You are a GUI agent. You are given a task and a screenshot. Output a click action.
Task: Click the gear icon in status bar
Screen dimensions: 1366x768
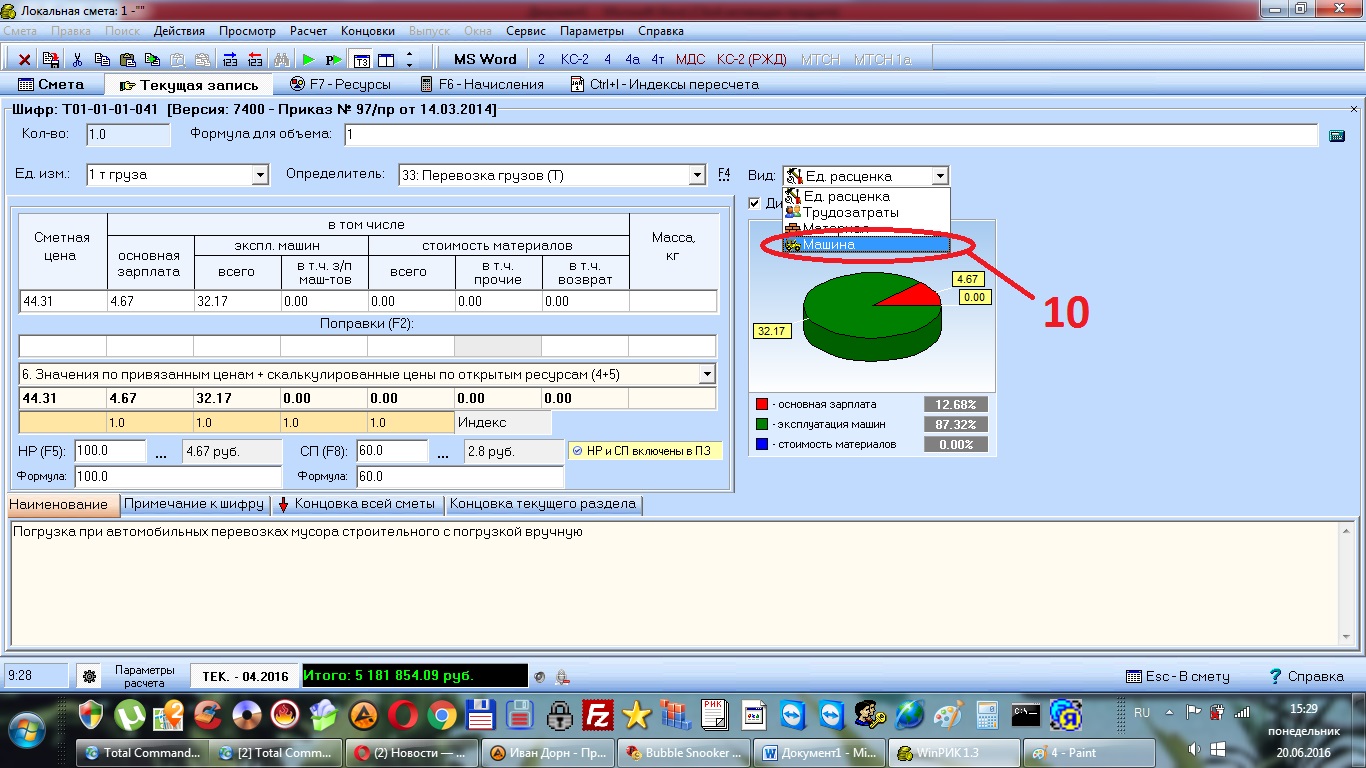90,676
